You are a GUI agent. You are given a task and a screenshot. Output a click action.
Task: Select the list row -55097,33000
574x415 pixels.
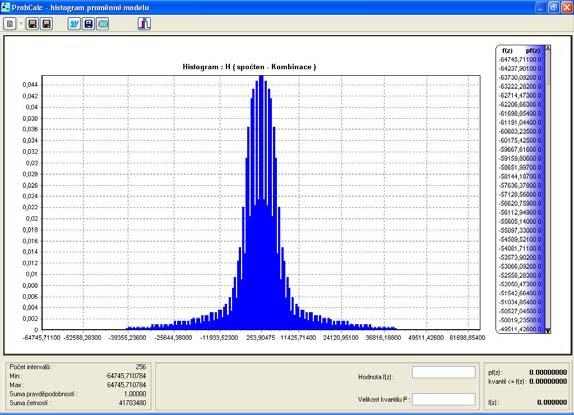tap(520, 231)
